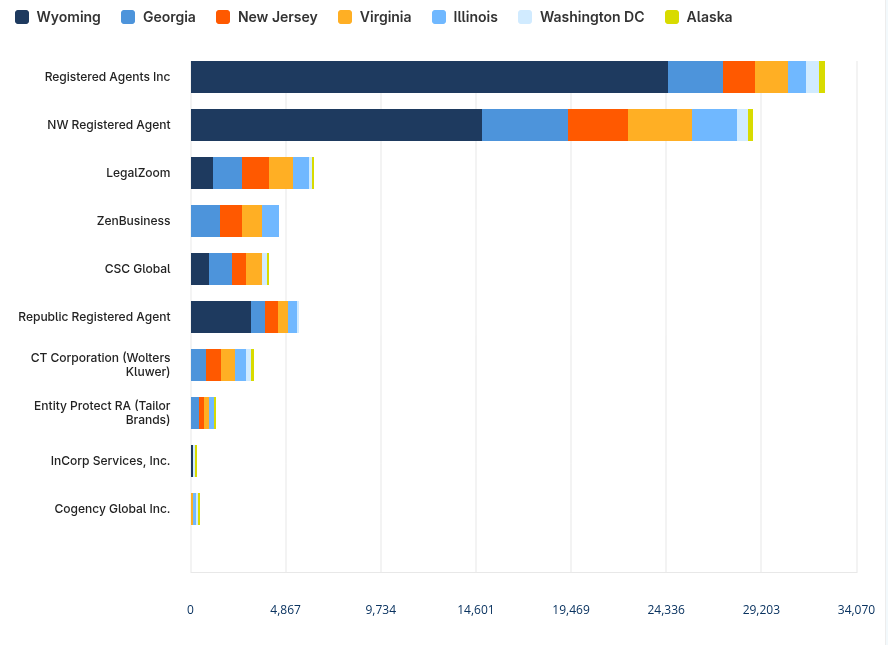
Task: Select LegalZoom Virginia bar segment
Action: click(x=281, y=173)
